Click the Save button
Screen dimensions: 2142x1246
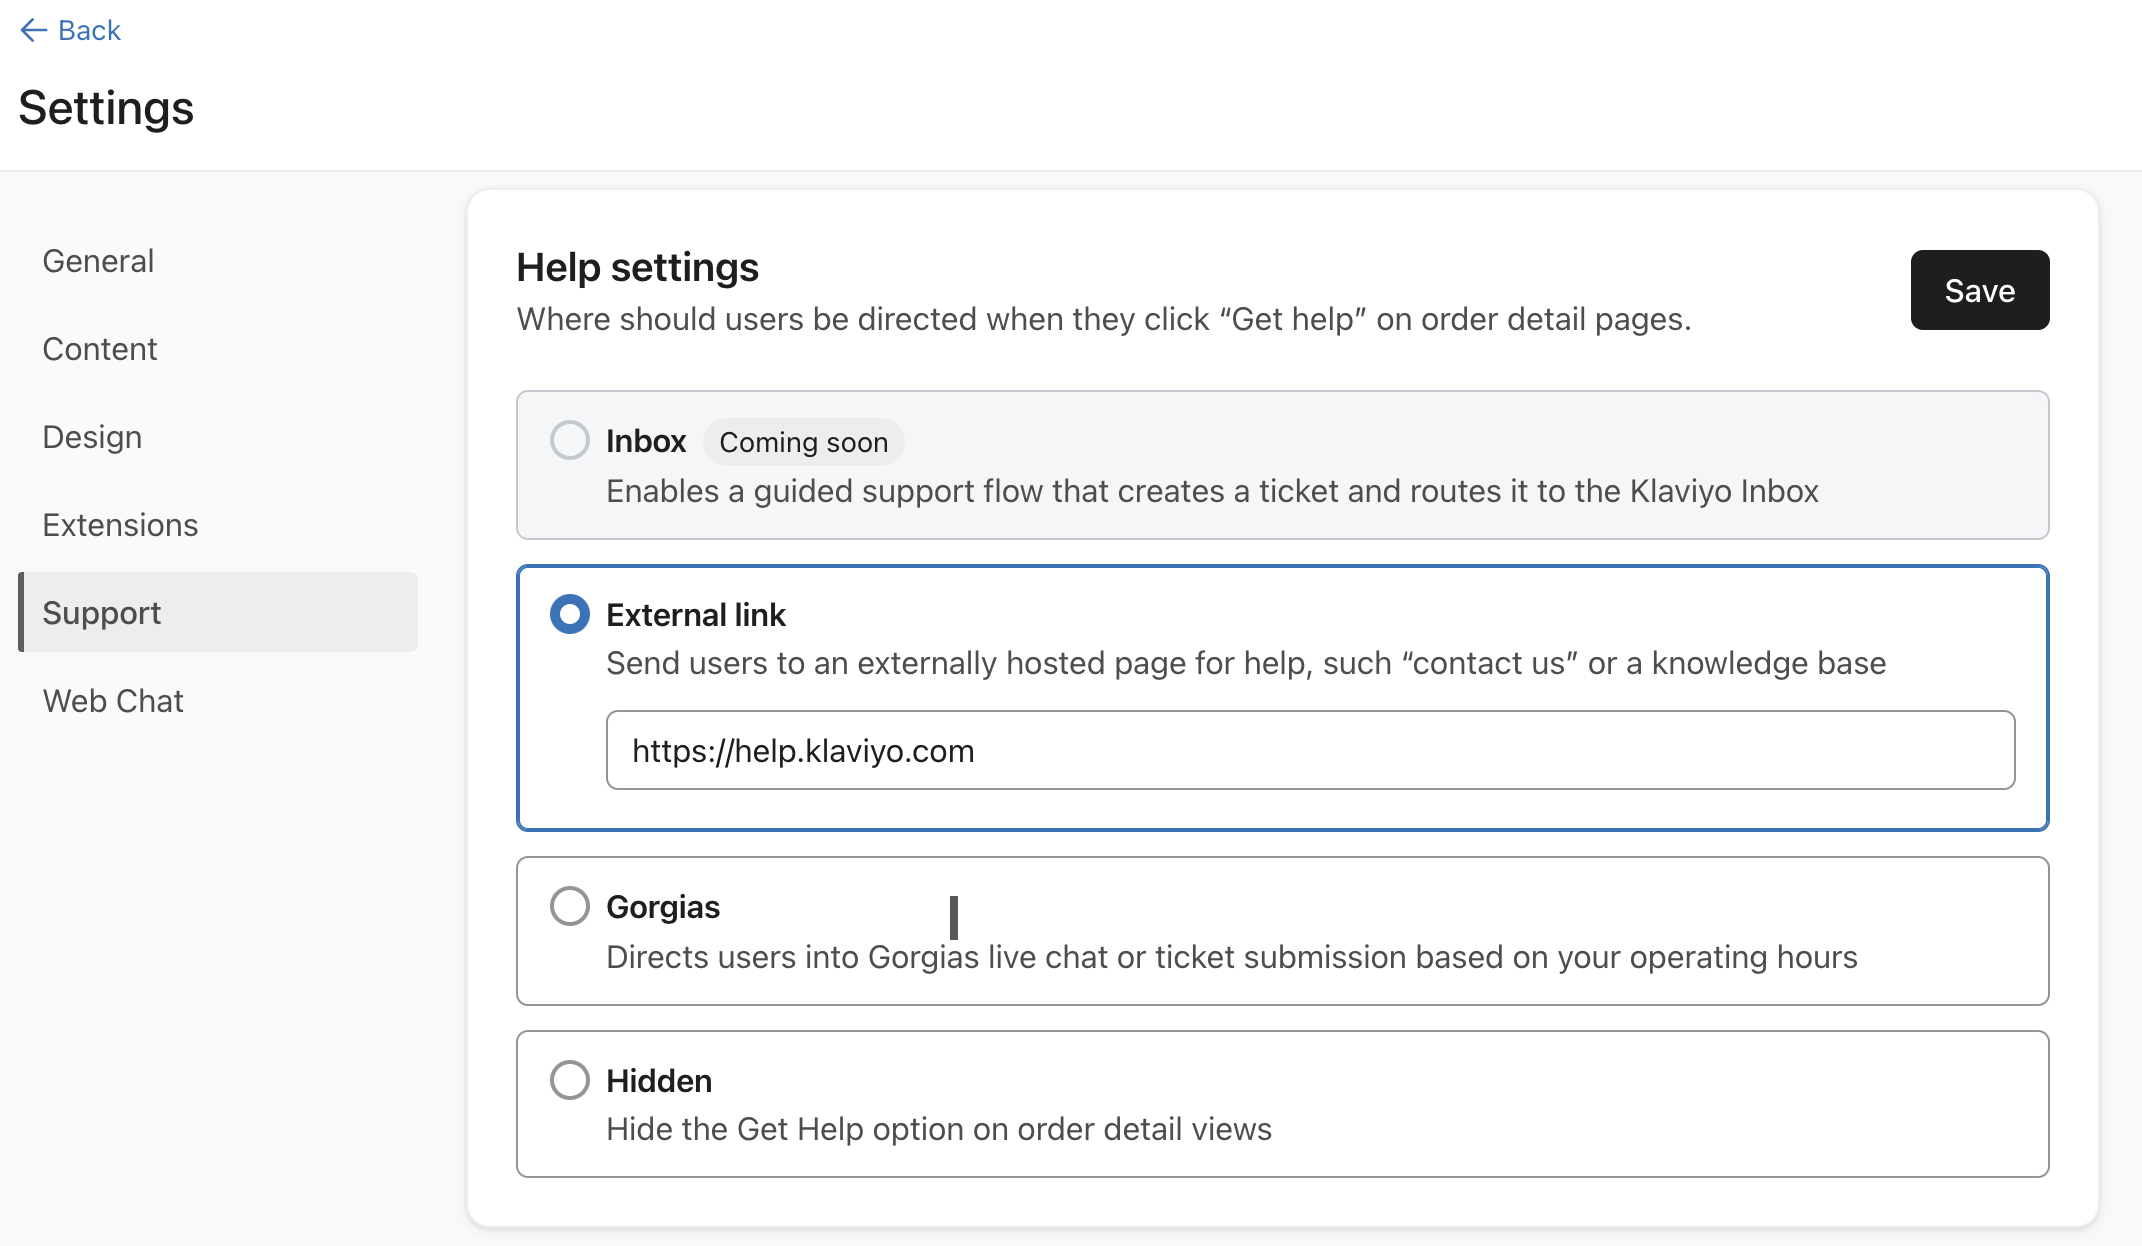(x=1980, y=289)
